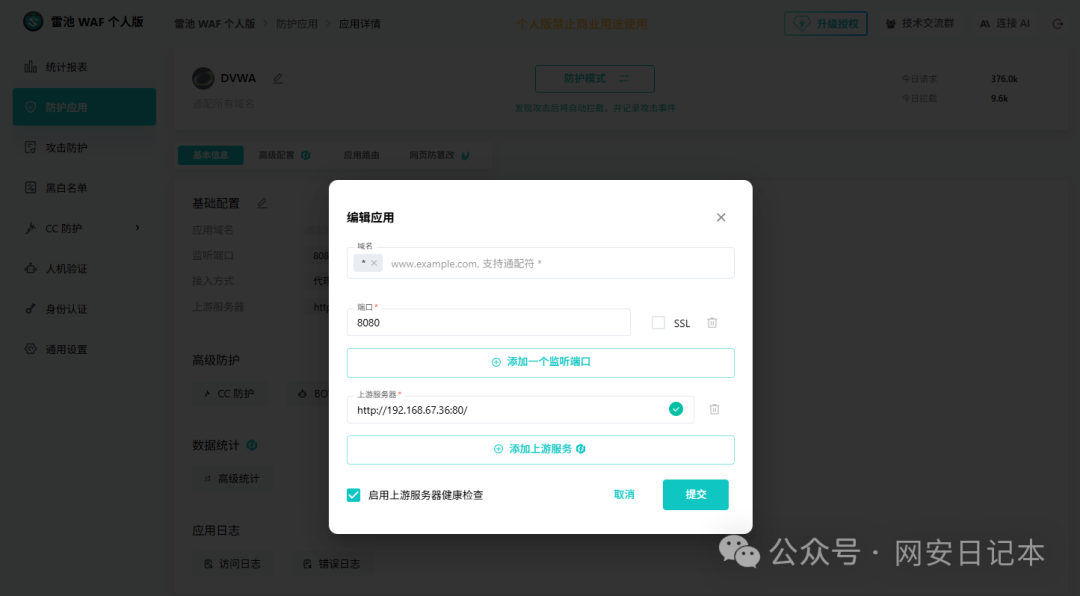1080x596 pixels.
Task: Open 错误日志 under 应用日志
Action: tap(332, 564)
